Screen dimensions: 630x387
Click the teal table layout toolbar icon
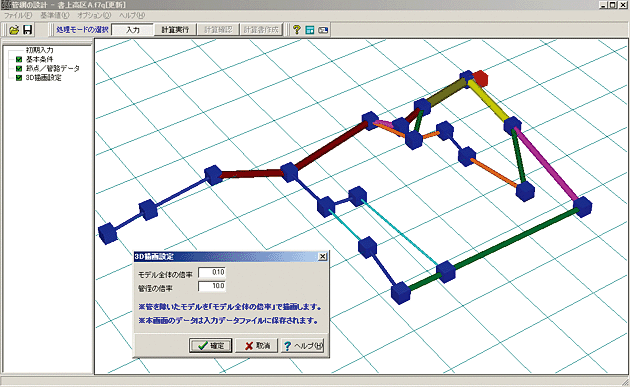pyautogui.click(x=310, y=30)
